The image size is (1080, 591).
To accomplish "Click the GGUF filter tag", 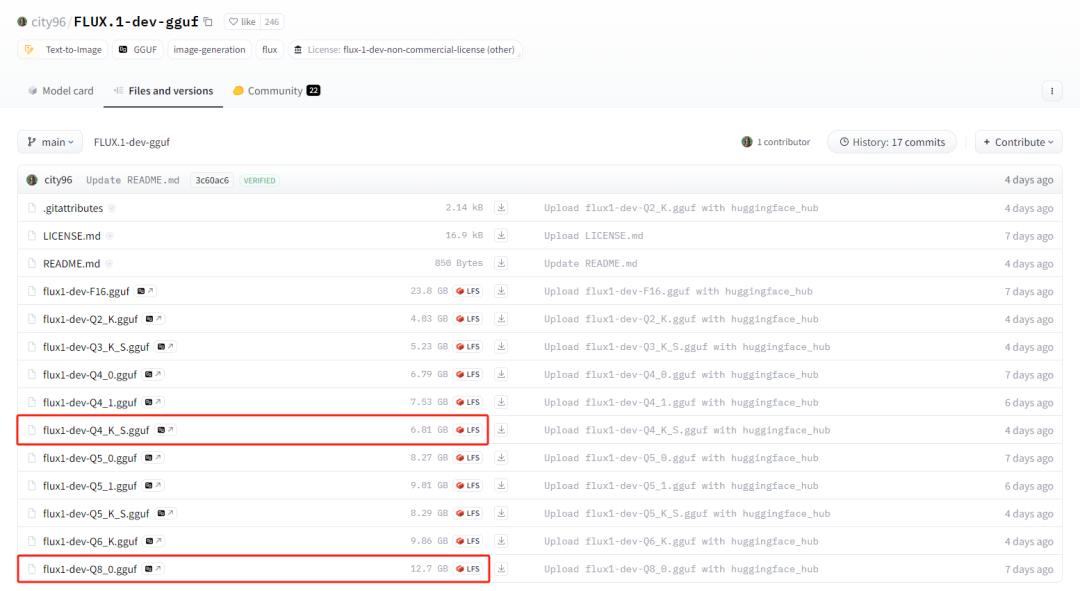I will (137, 49).
